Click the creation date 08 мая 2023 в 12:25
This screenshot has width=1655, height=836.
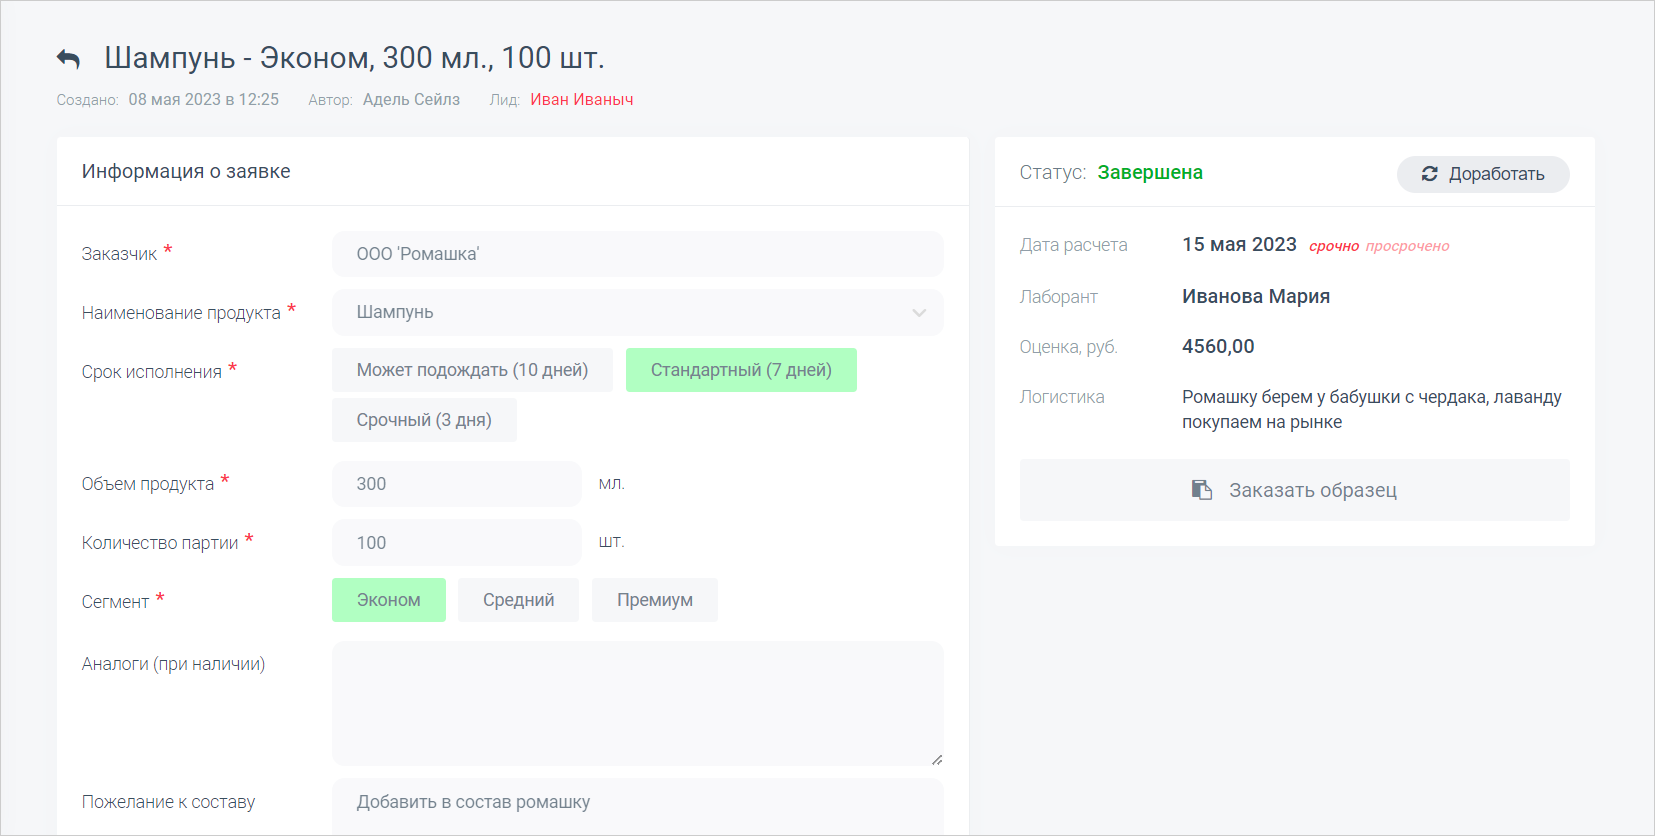(204, 100)
